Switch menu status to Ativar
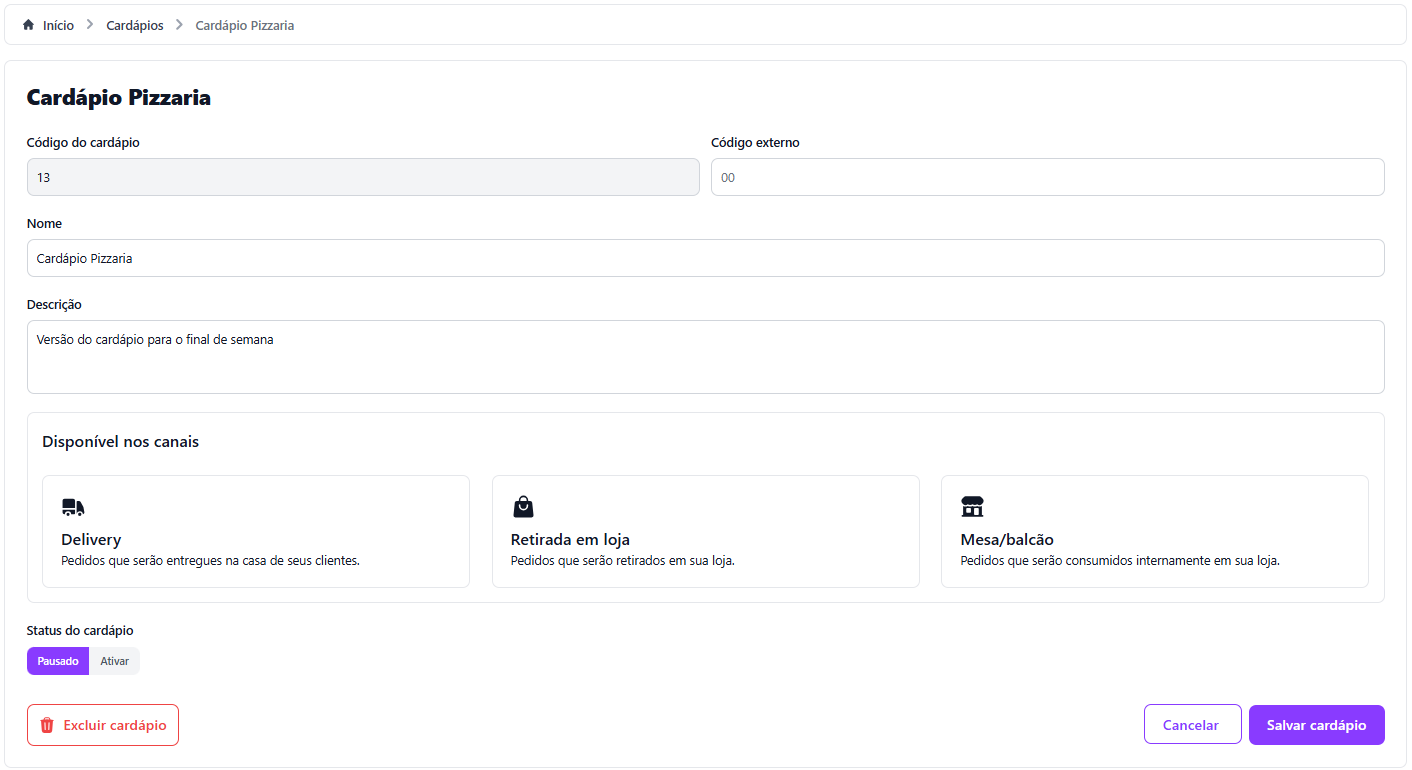 pos(115,661)
